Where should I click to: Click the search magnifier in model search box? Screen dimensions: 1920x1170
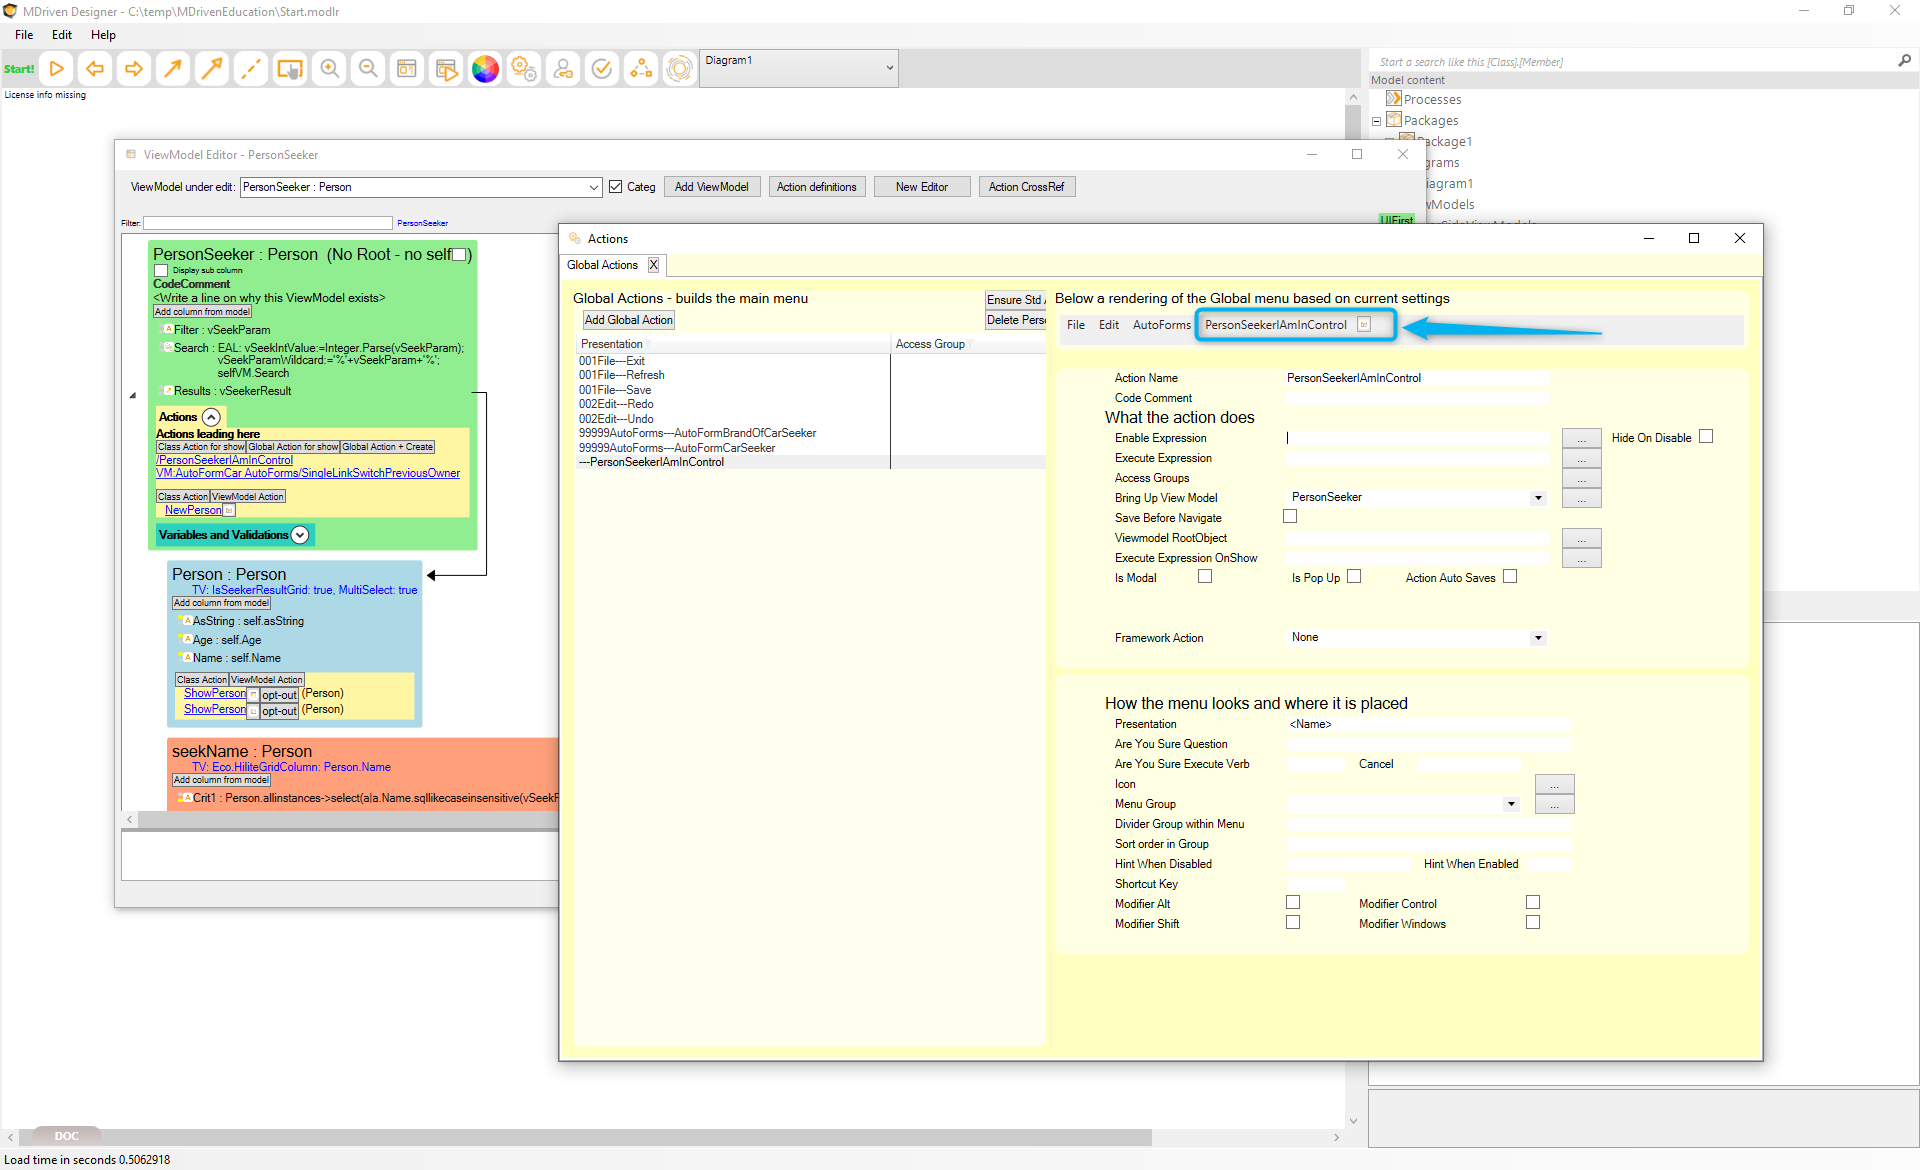click(x=1904, y=61)
